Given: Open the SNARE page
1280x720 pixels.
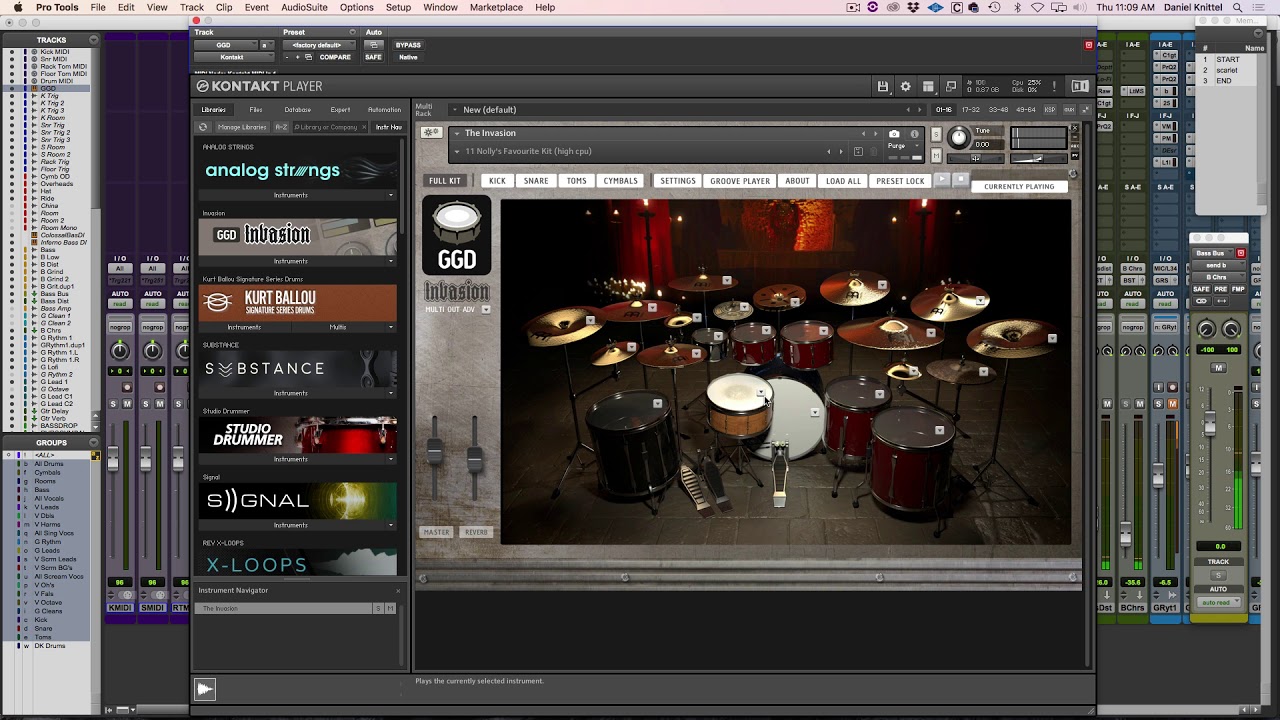Looking at the screenshot, I should coord(536,181).
